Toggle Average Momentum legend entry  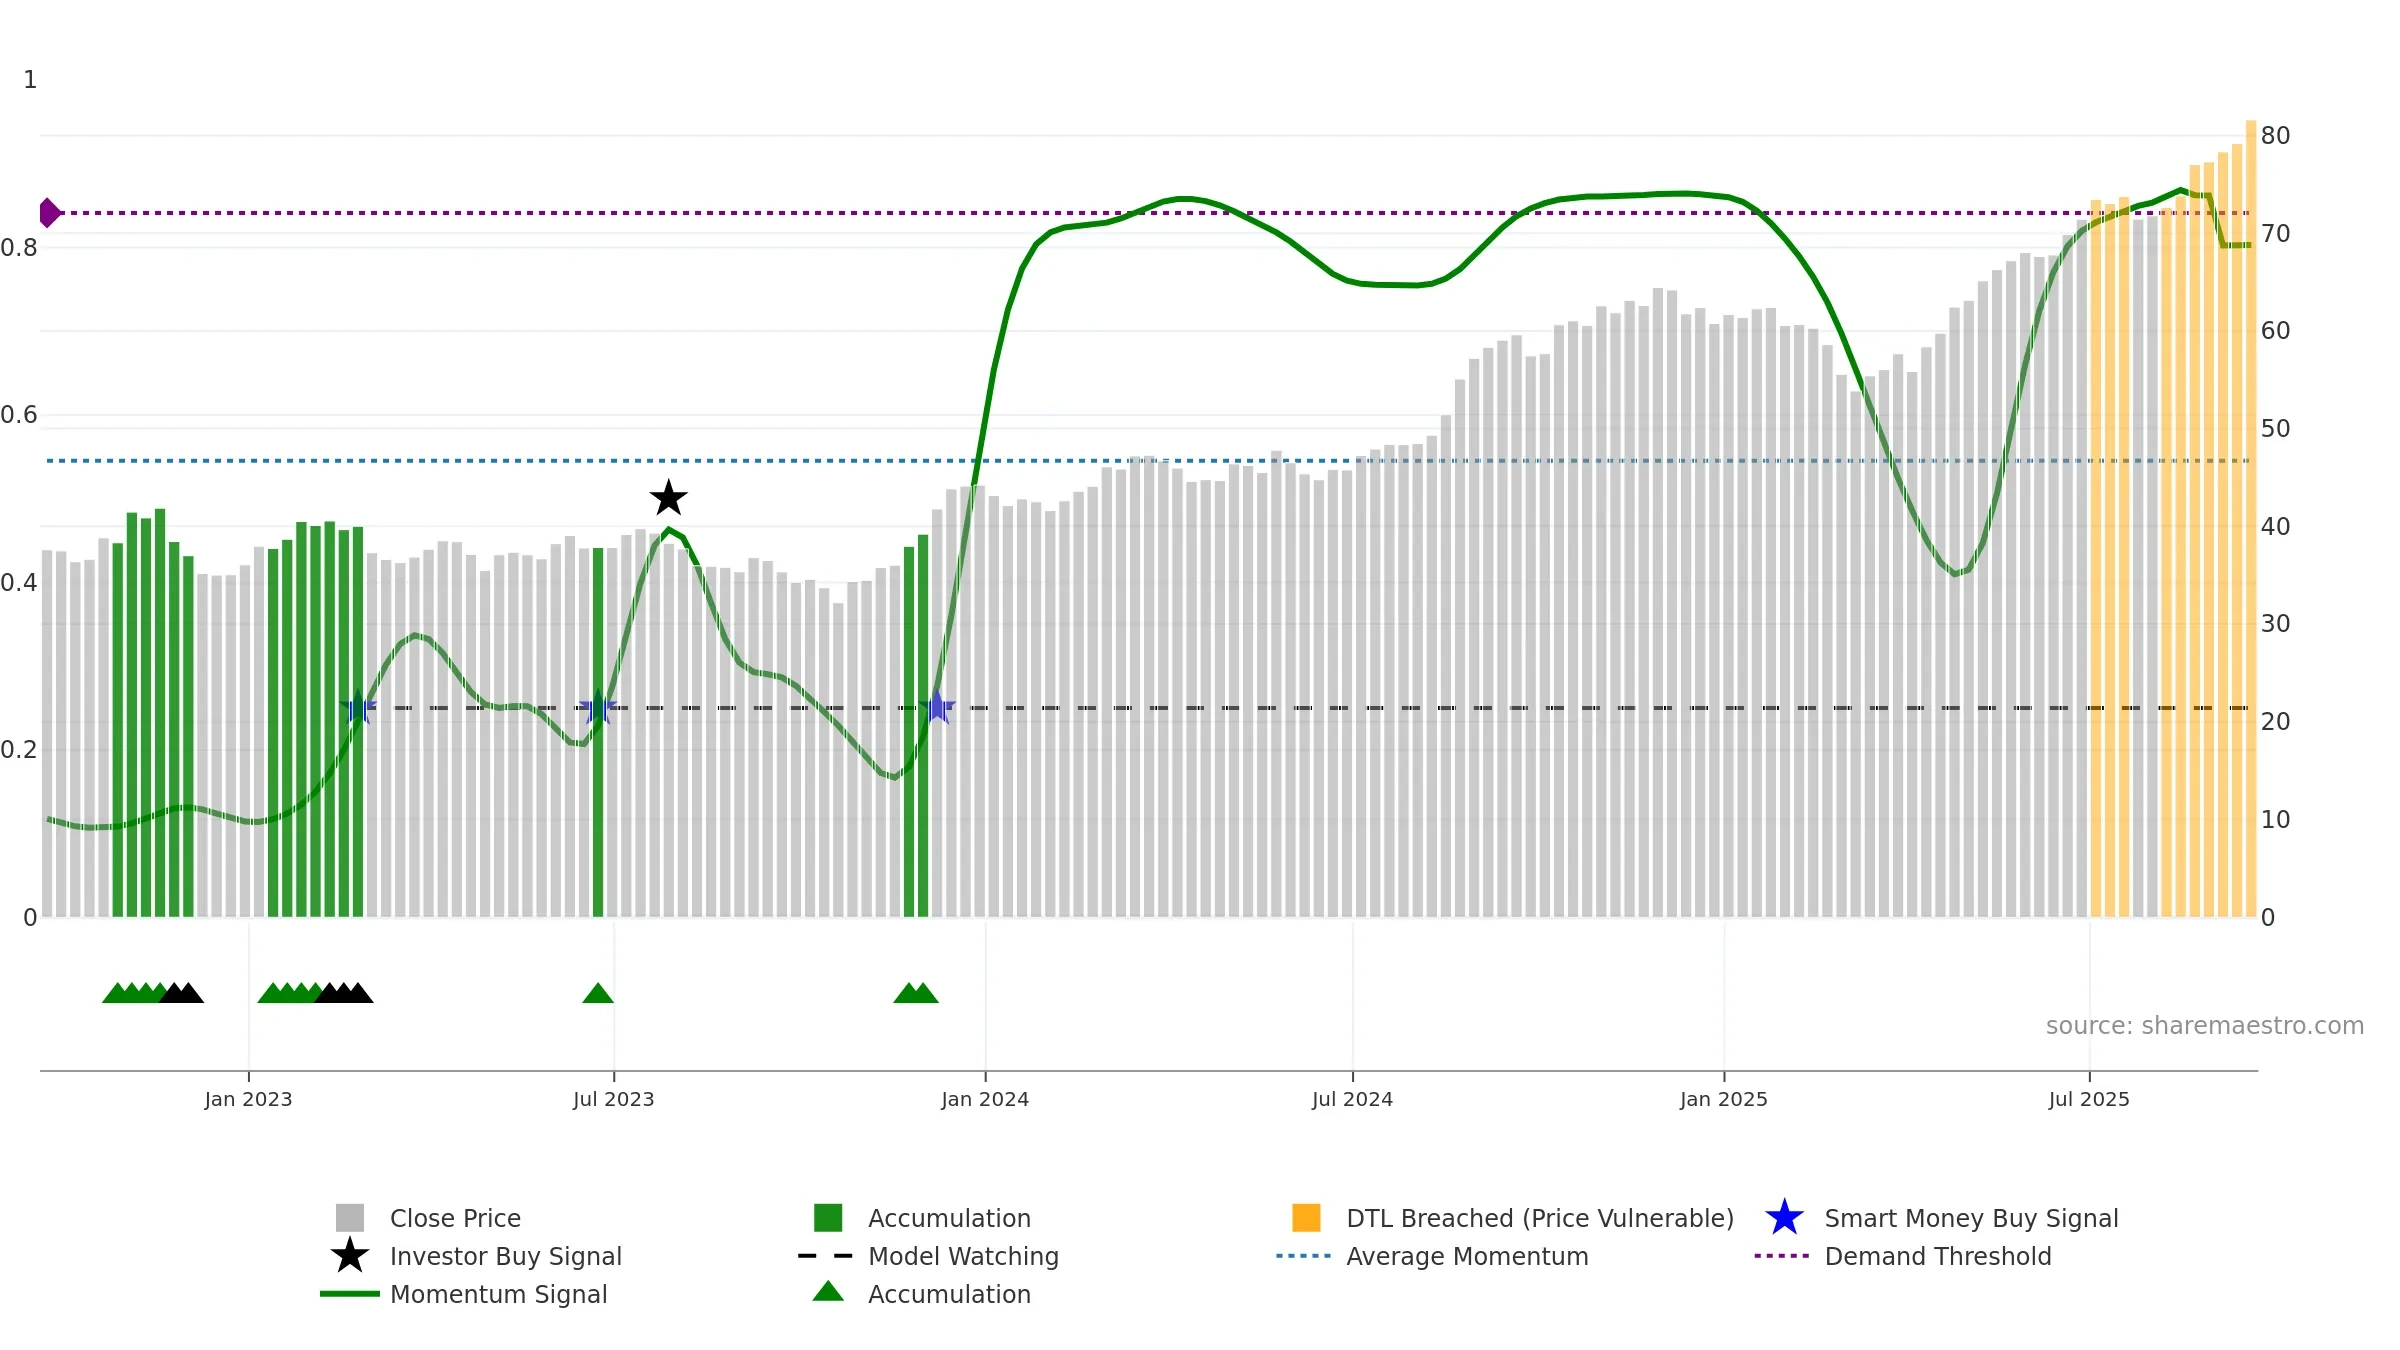click(x=1467, y=1256)
